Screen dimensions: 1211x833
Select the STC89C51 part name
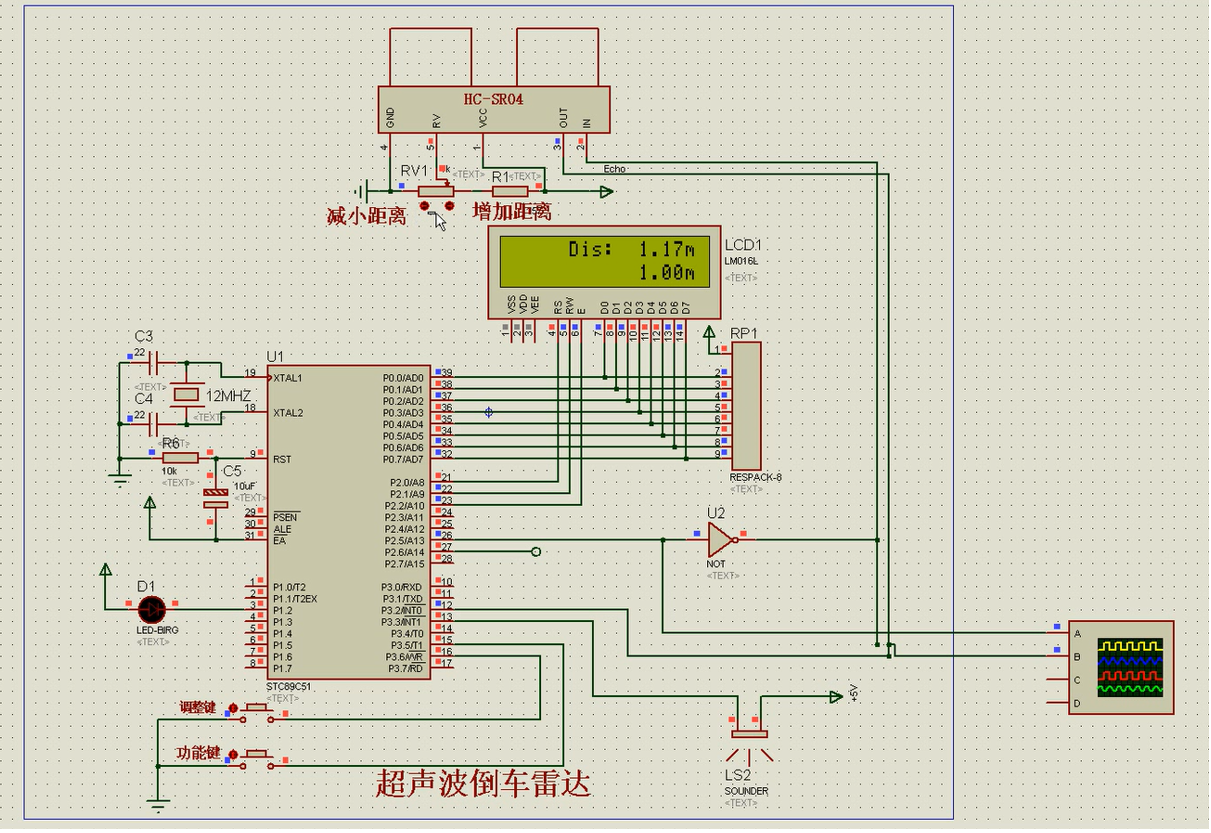pos(289,687)
